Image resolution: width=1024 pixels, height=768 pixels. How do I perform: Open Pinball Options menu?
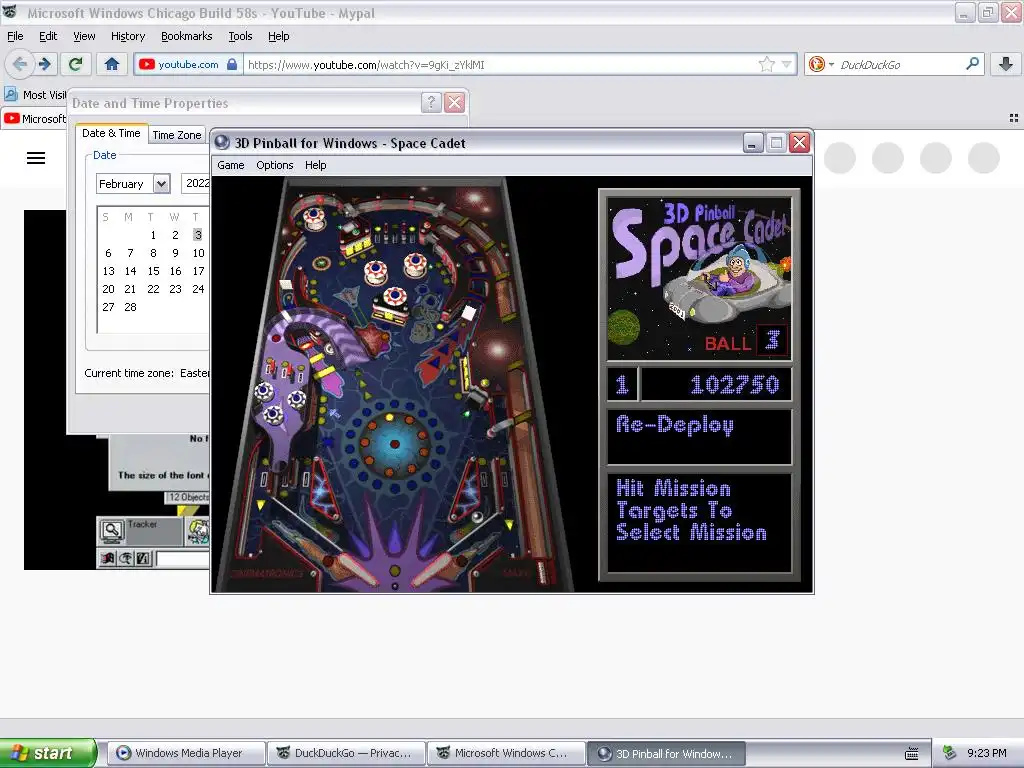tap(274, 165)
